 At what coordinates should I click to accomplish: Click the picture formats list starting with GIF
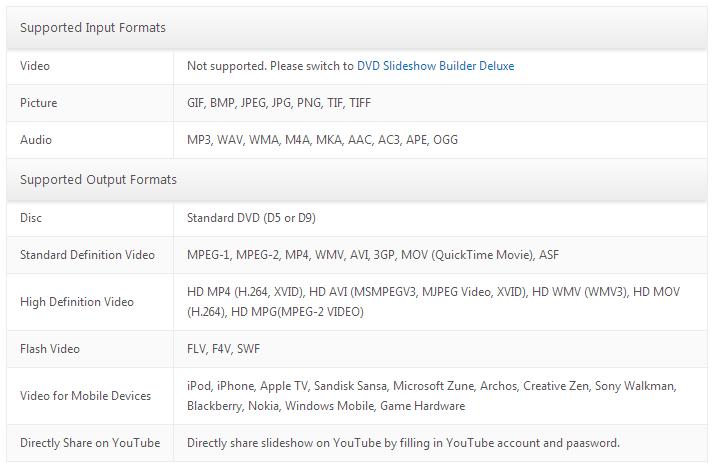click(279, 103)
